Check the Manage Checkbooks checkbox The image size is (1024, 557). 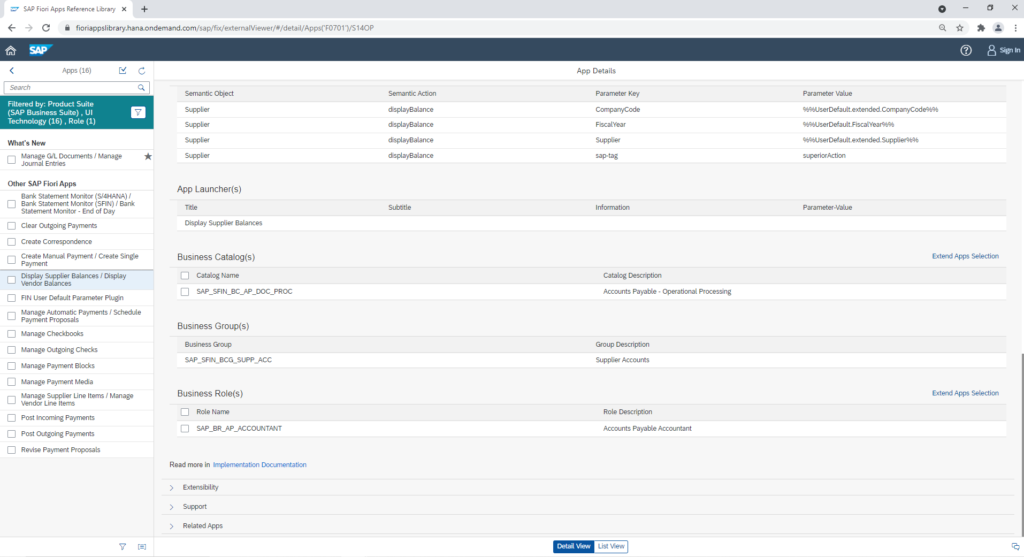[12, 334]
